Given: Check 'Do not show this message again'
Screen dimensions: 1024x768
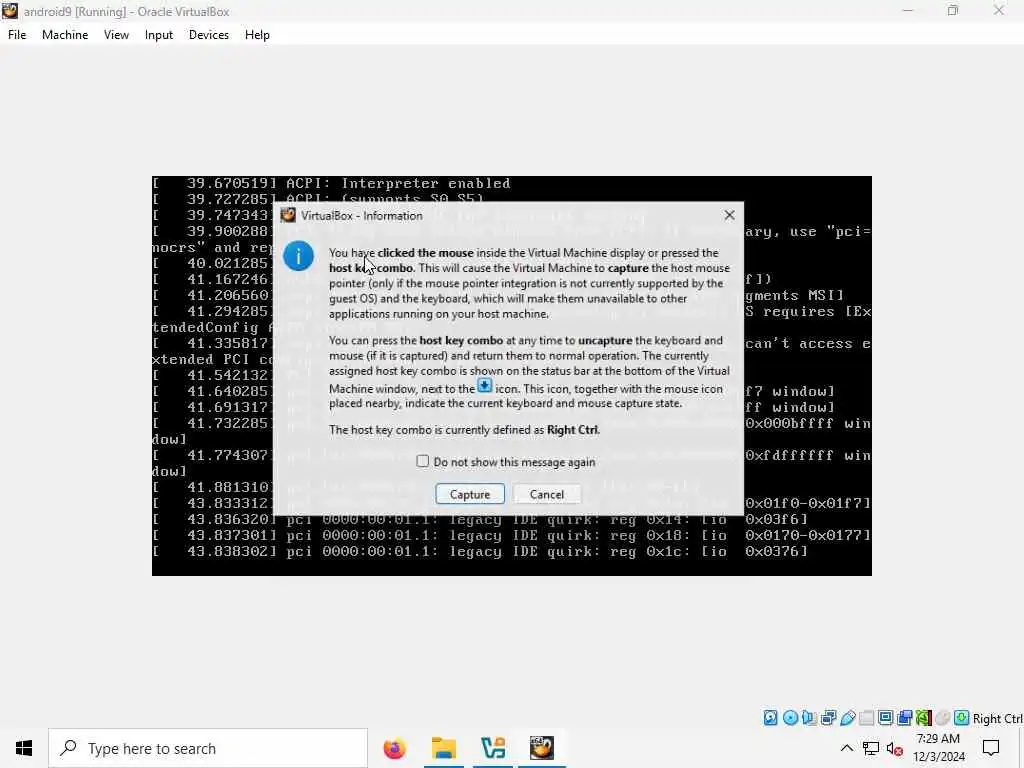Looking at the screenshot, I should (423, 461).
